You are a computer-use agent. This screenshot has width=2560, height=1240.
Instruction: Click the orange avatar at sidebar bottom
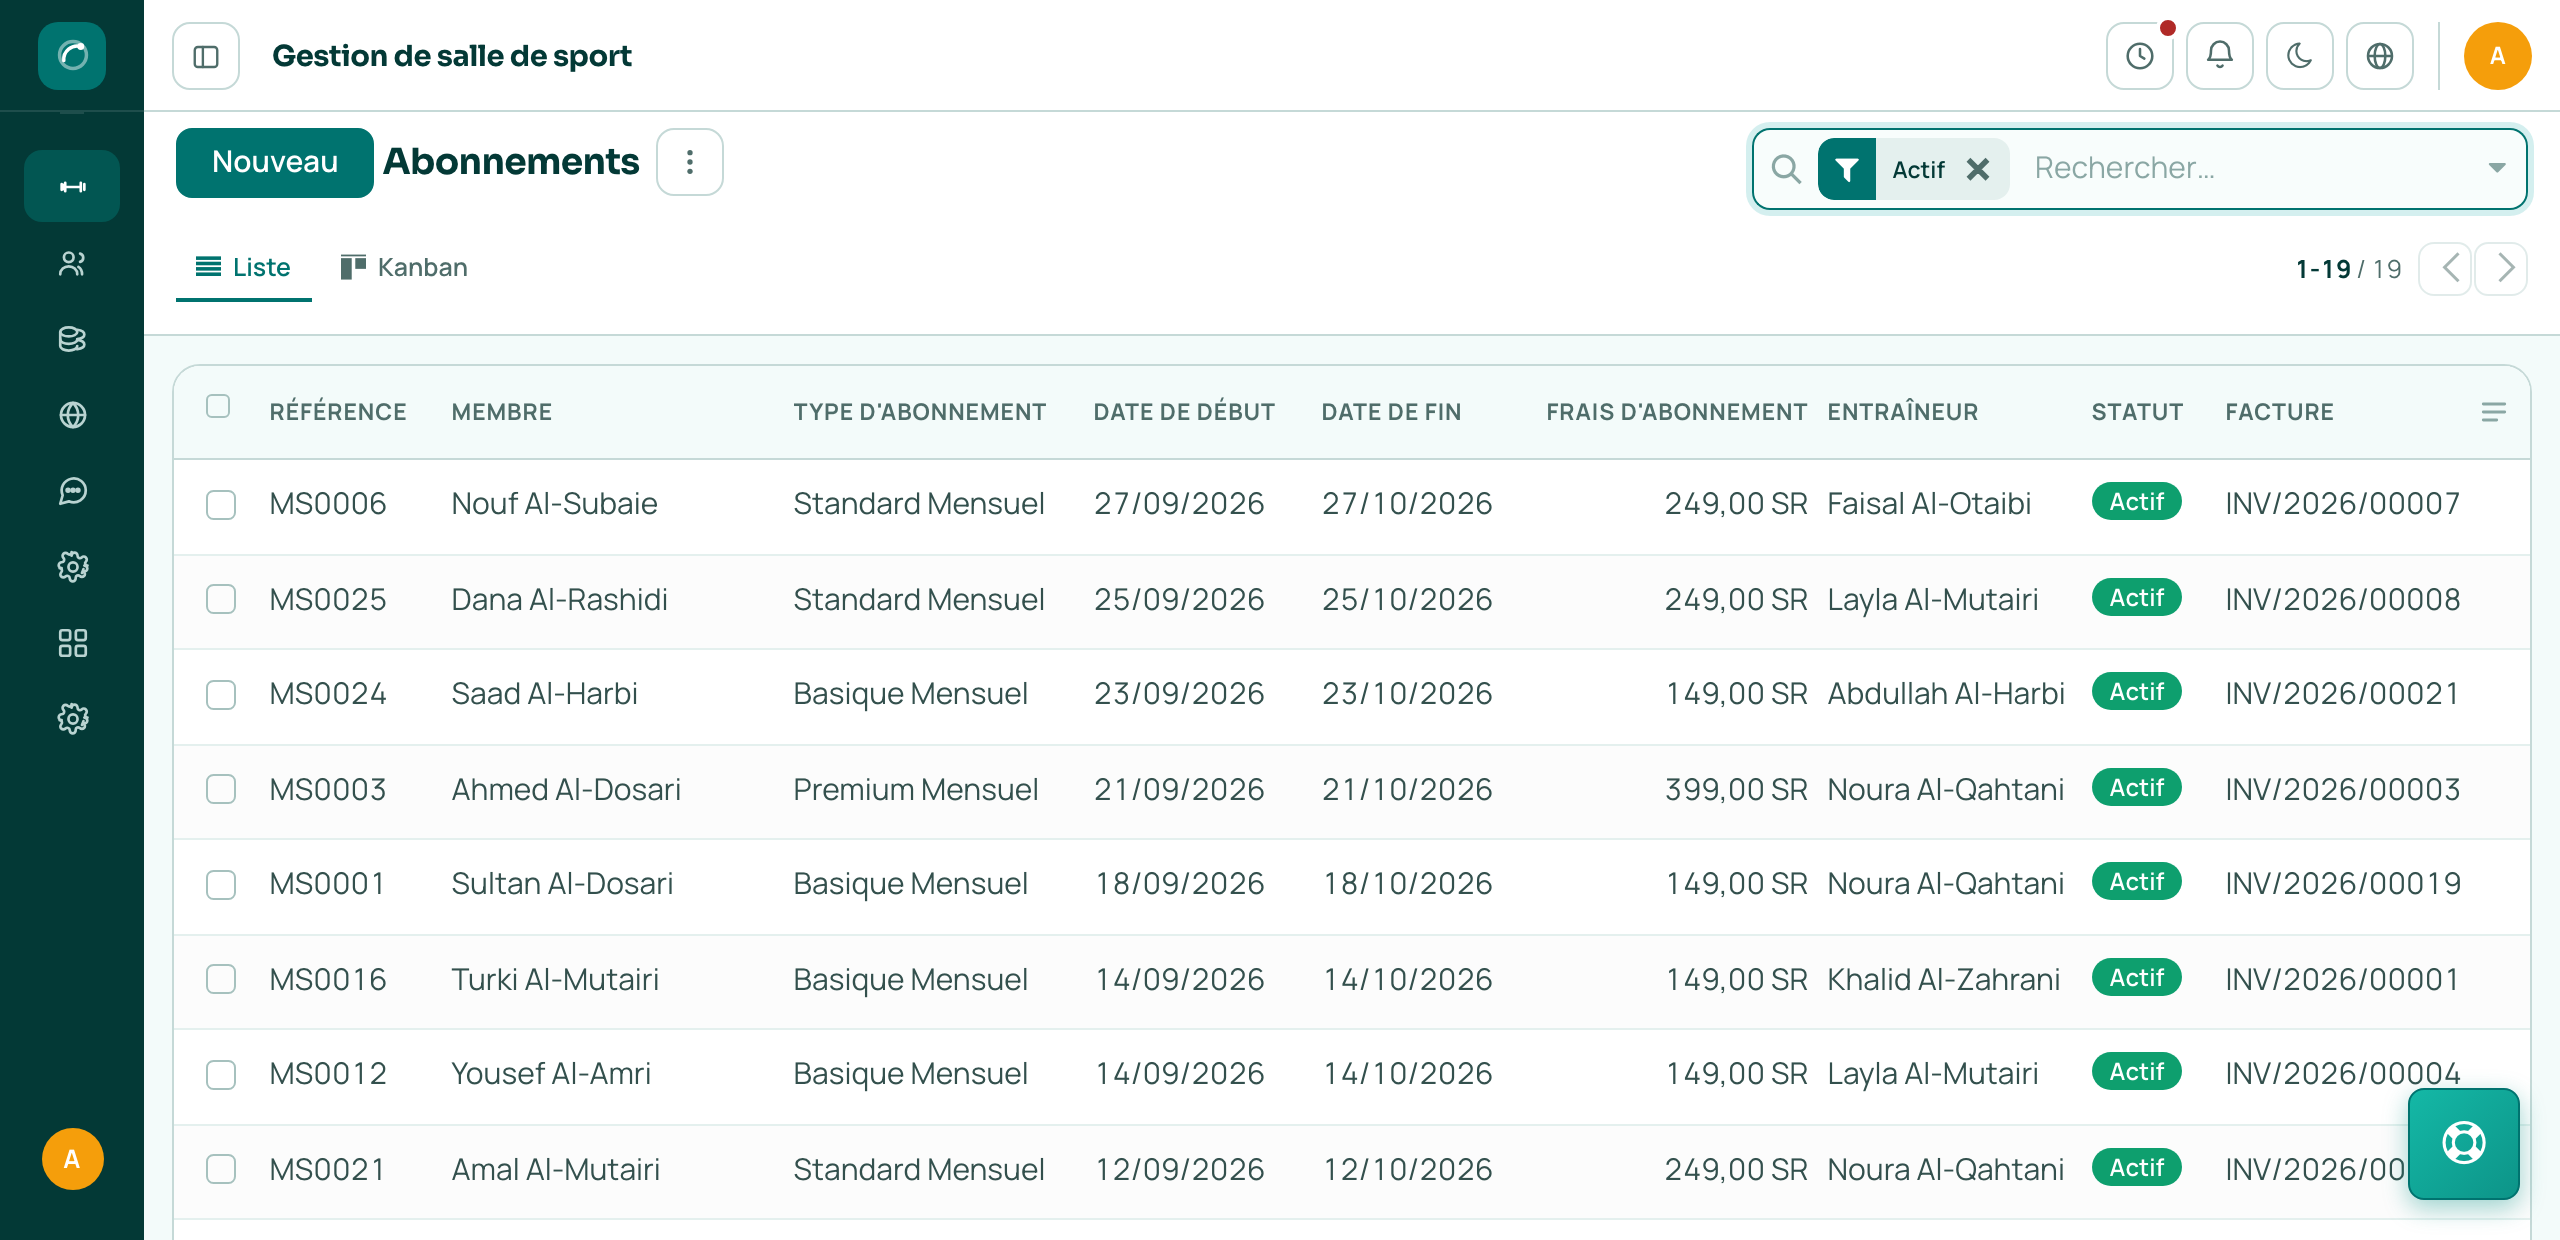pyautogui.click(x=72, y=1159)
